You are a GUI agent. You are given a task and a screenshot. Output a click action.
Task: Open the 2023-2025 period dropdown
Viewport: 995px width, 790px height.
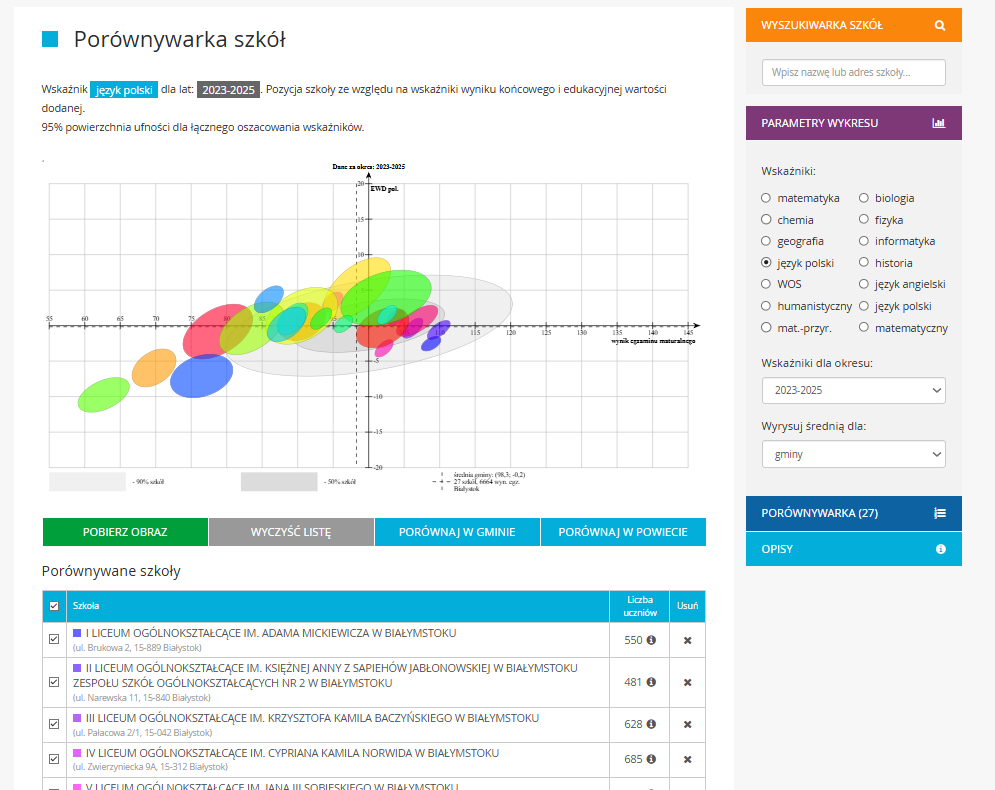(x=853, y=390)
